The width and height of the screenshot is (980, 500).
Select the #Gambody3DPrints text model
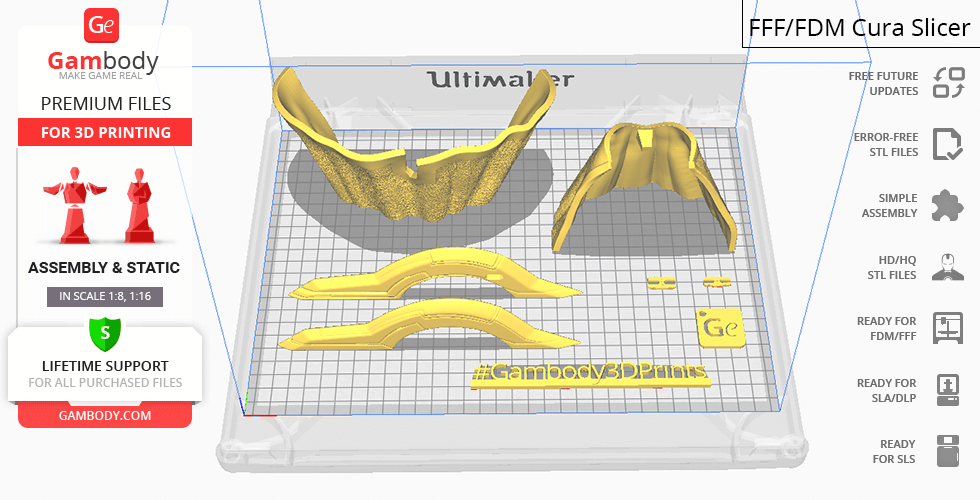(589, 374)
